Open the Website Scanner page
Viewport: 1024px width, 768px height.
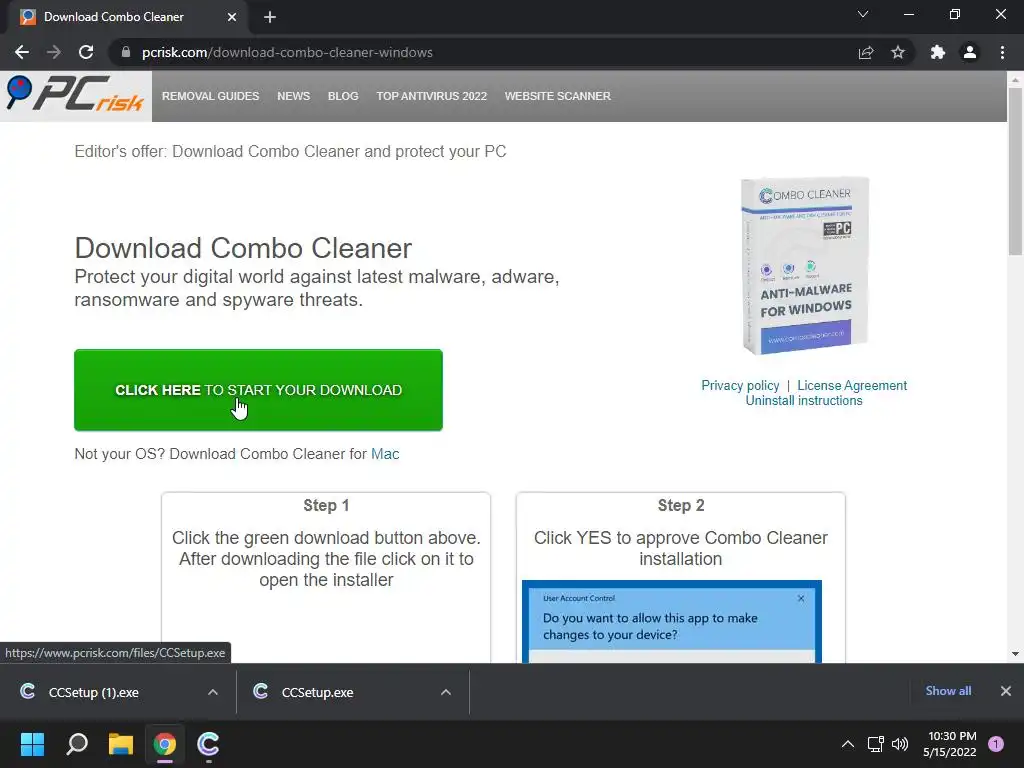(558, 96)
